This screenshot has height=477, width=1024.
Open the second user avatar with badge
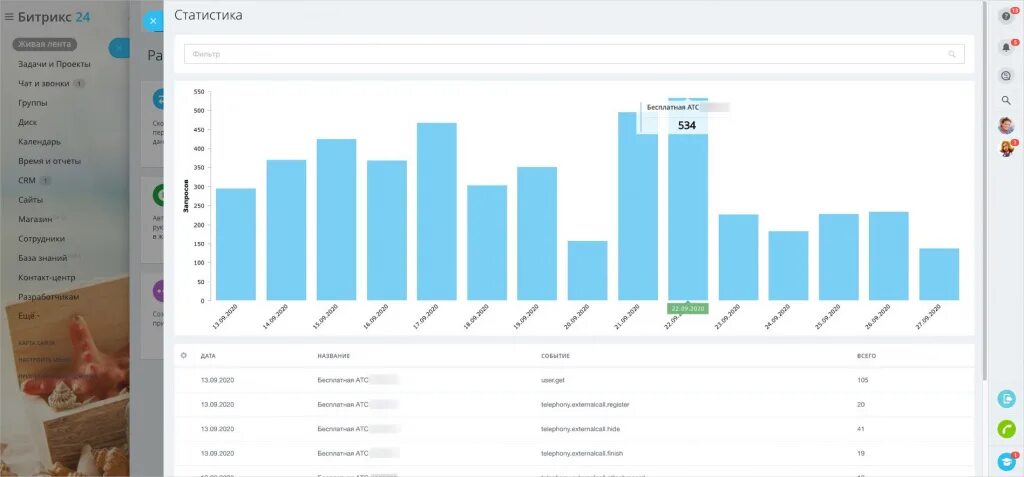coord(1006,150)
